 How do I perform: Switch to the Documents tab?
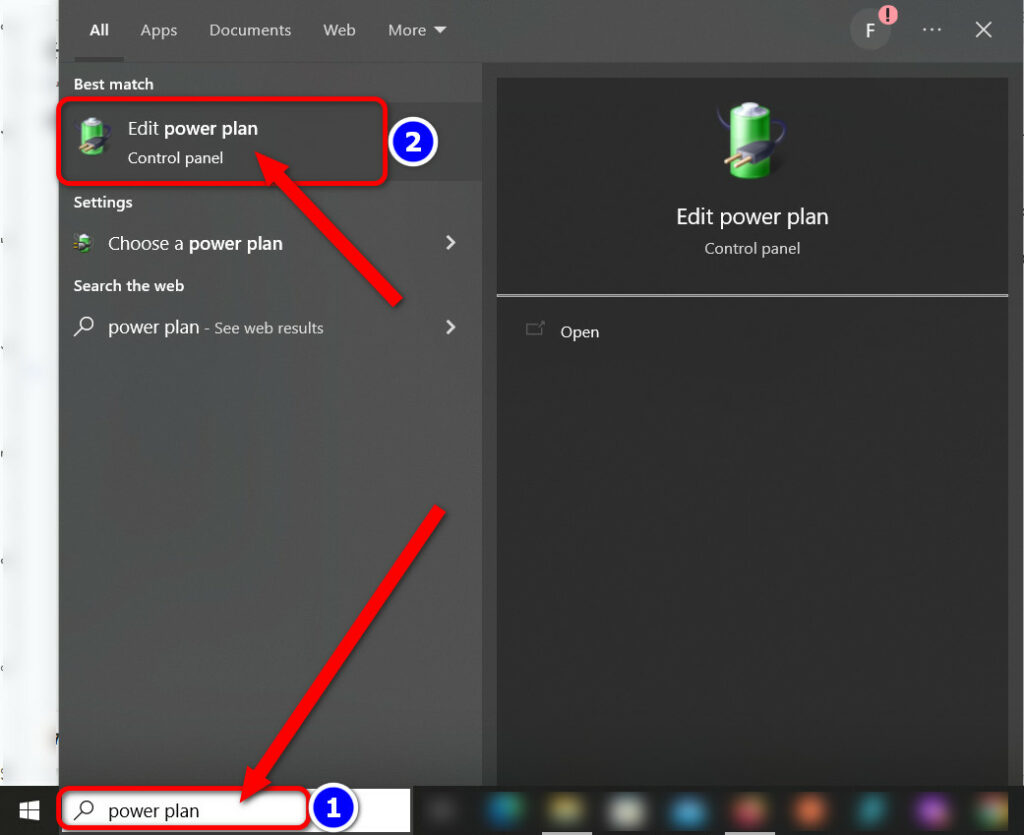249,30
